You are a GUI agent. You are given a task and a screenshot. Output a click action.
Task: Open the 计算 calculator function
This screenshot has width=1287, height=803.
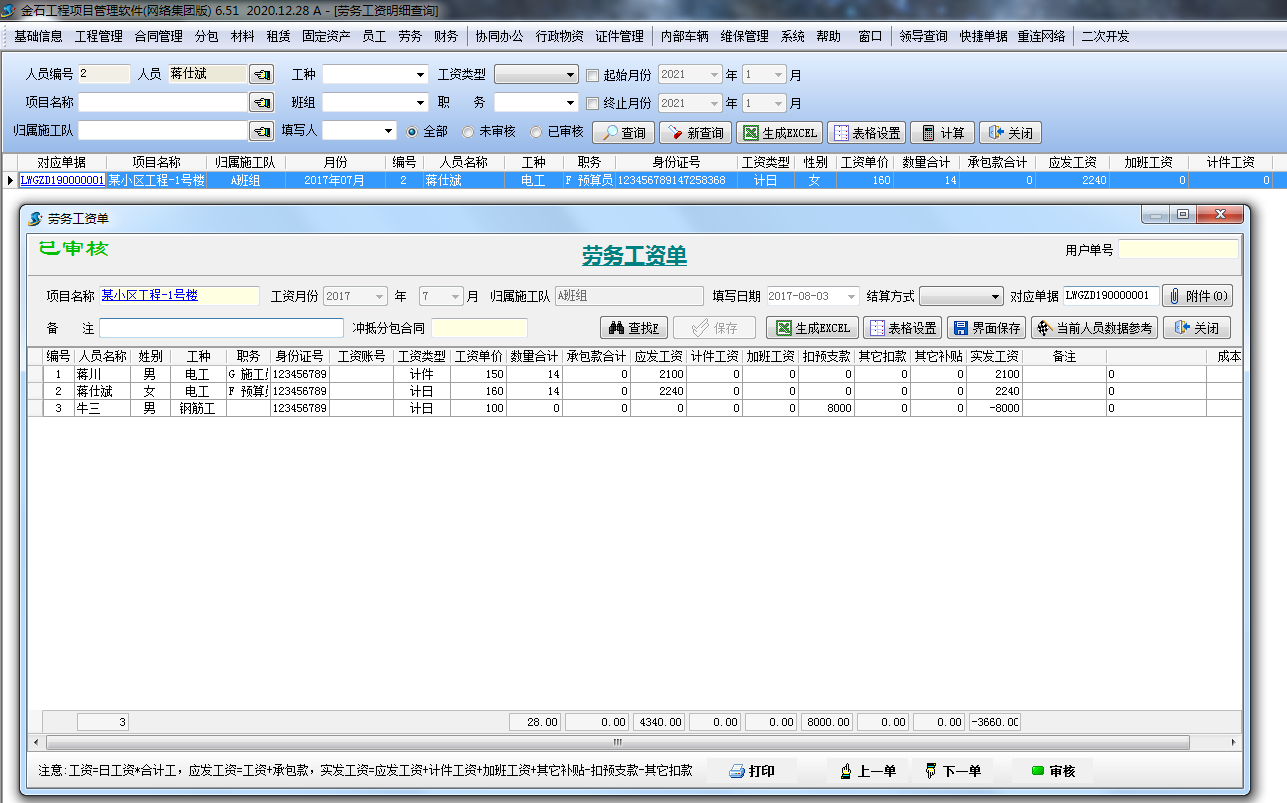tap(941, 132)
